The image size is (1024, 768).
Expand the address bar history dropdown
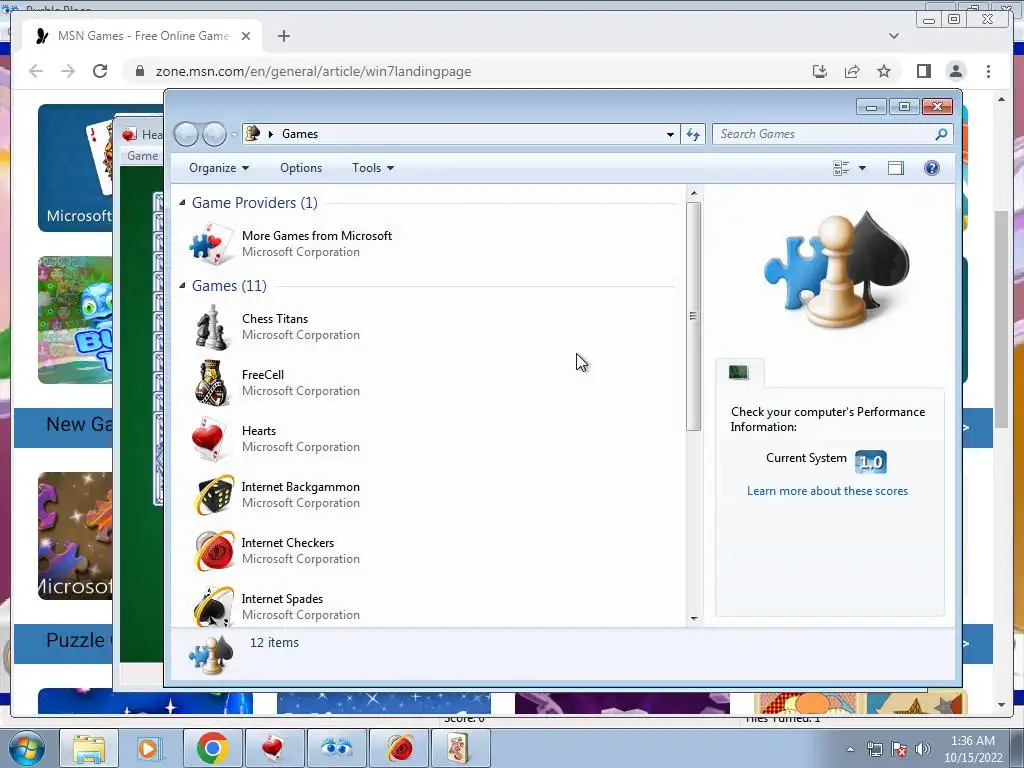click(670, 135)
